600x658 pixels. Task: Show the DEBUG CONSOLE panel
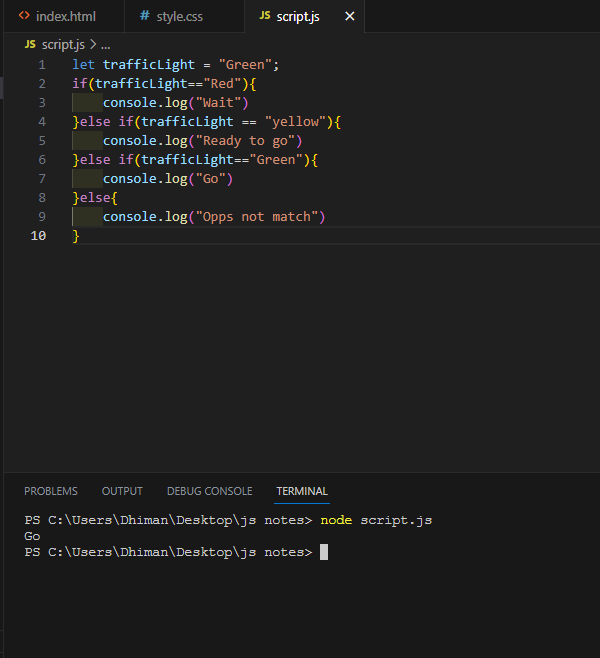[x=209, y=491]
